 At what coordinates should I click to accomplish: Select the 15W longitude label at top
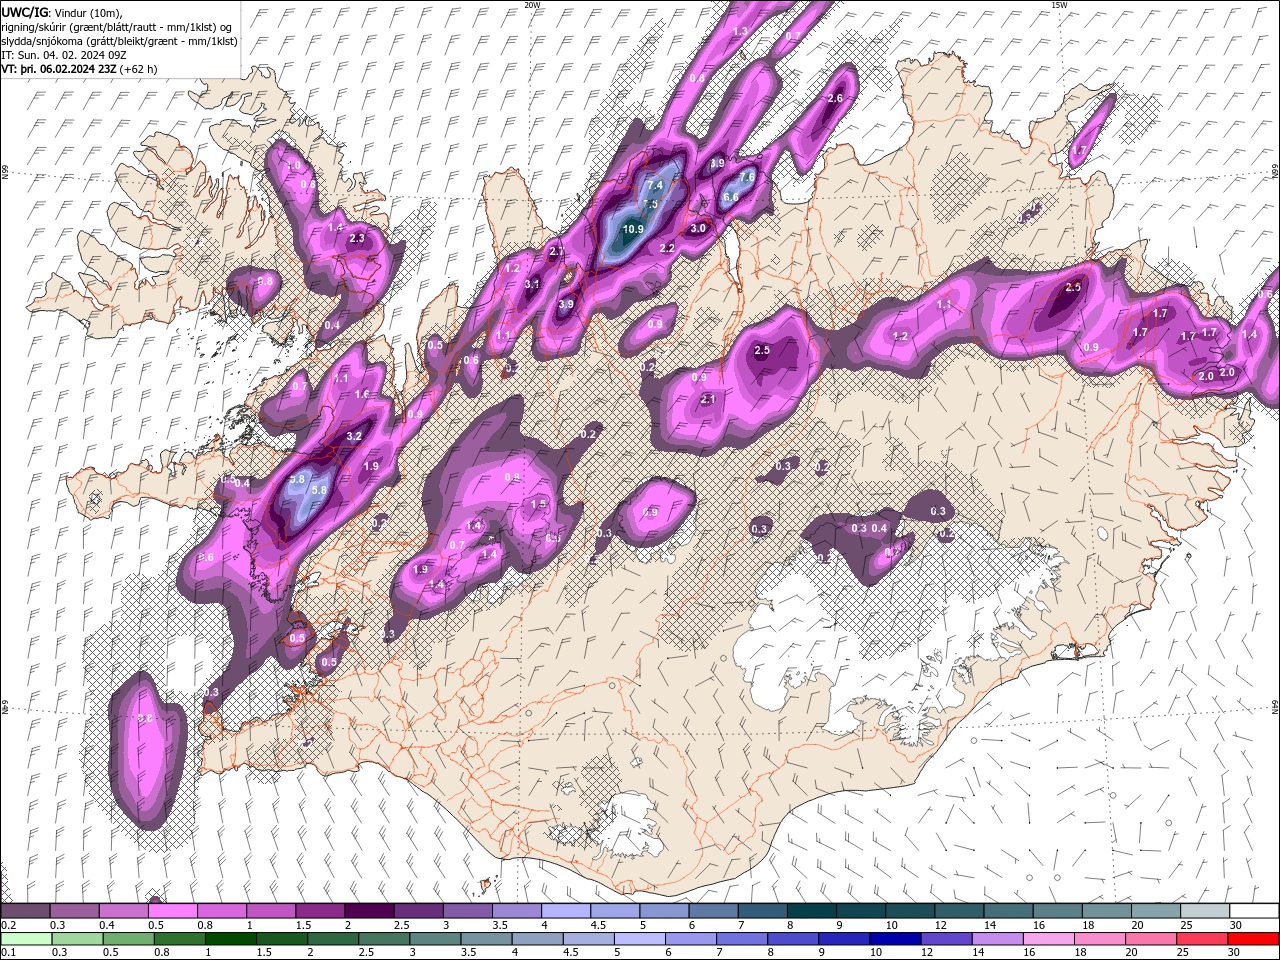[1059, 5]
